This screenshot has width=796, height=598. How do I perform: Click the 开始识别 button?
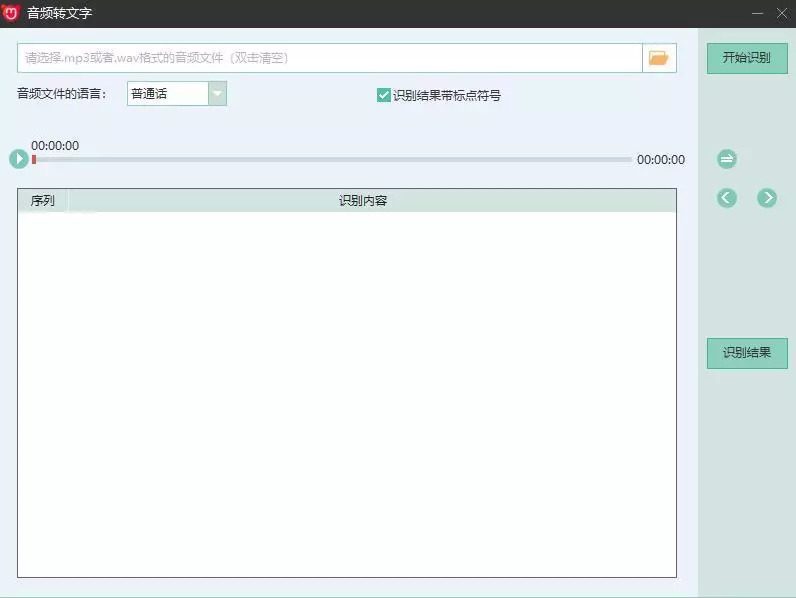coord(747,58)
